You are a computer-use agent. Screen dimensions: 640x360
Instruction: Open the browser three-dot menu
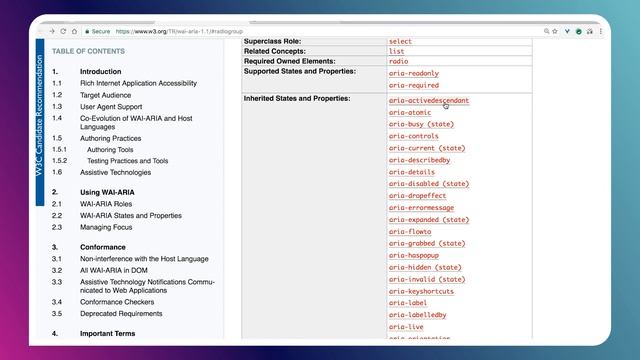(601, 31)
